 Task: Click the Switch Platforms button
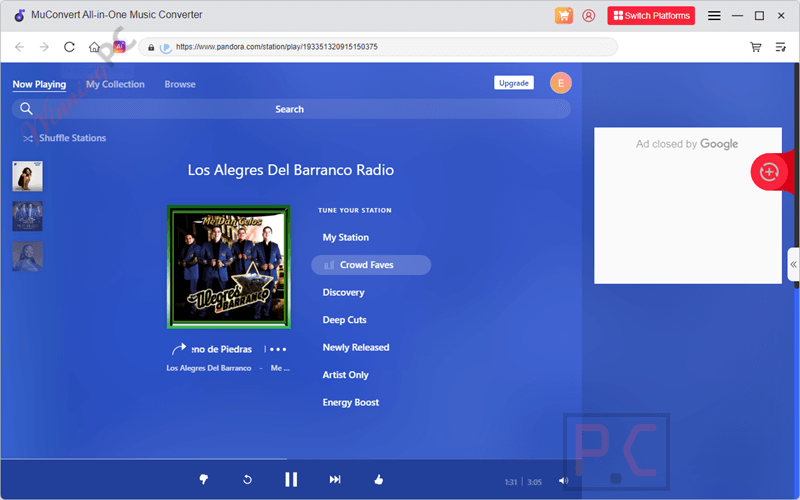(651, 15)
